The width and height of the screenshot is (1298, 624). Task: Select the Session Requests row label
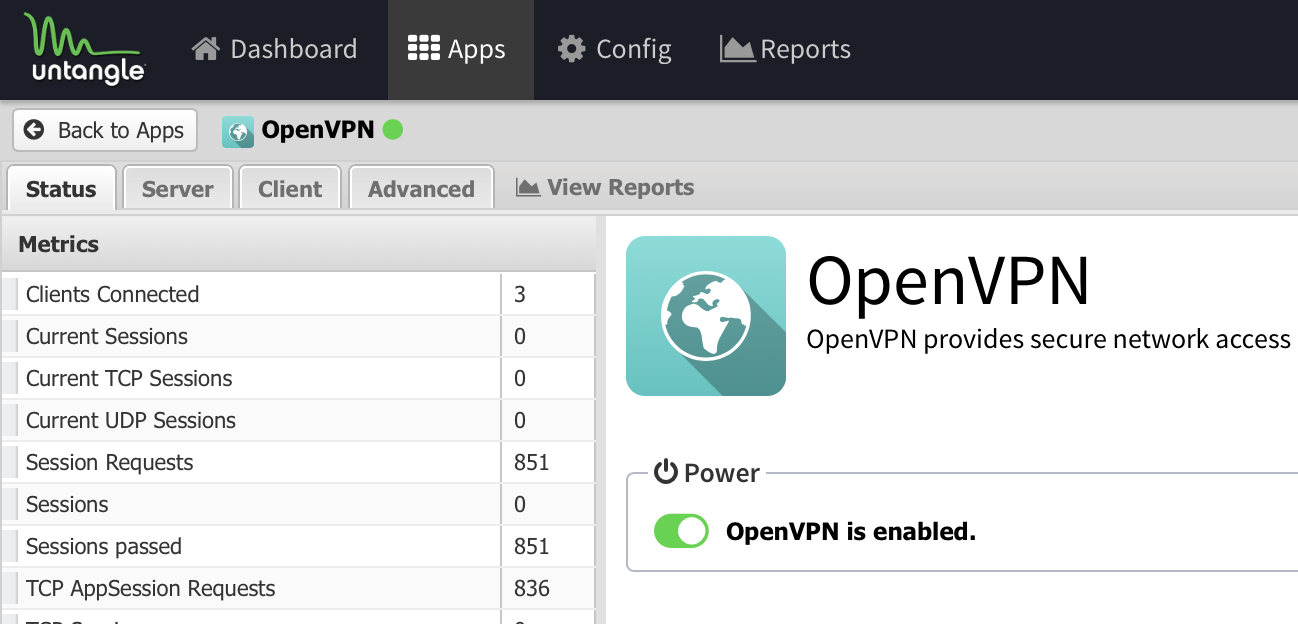(110, 462)
